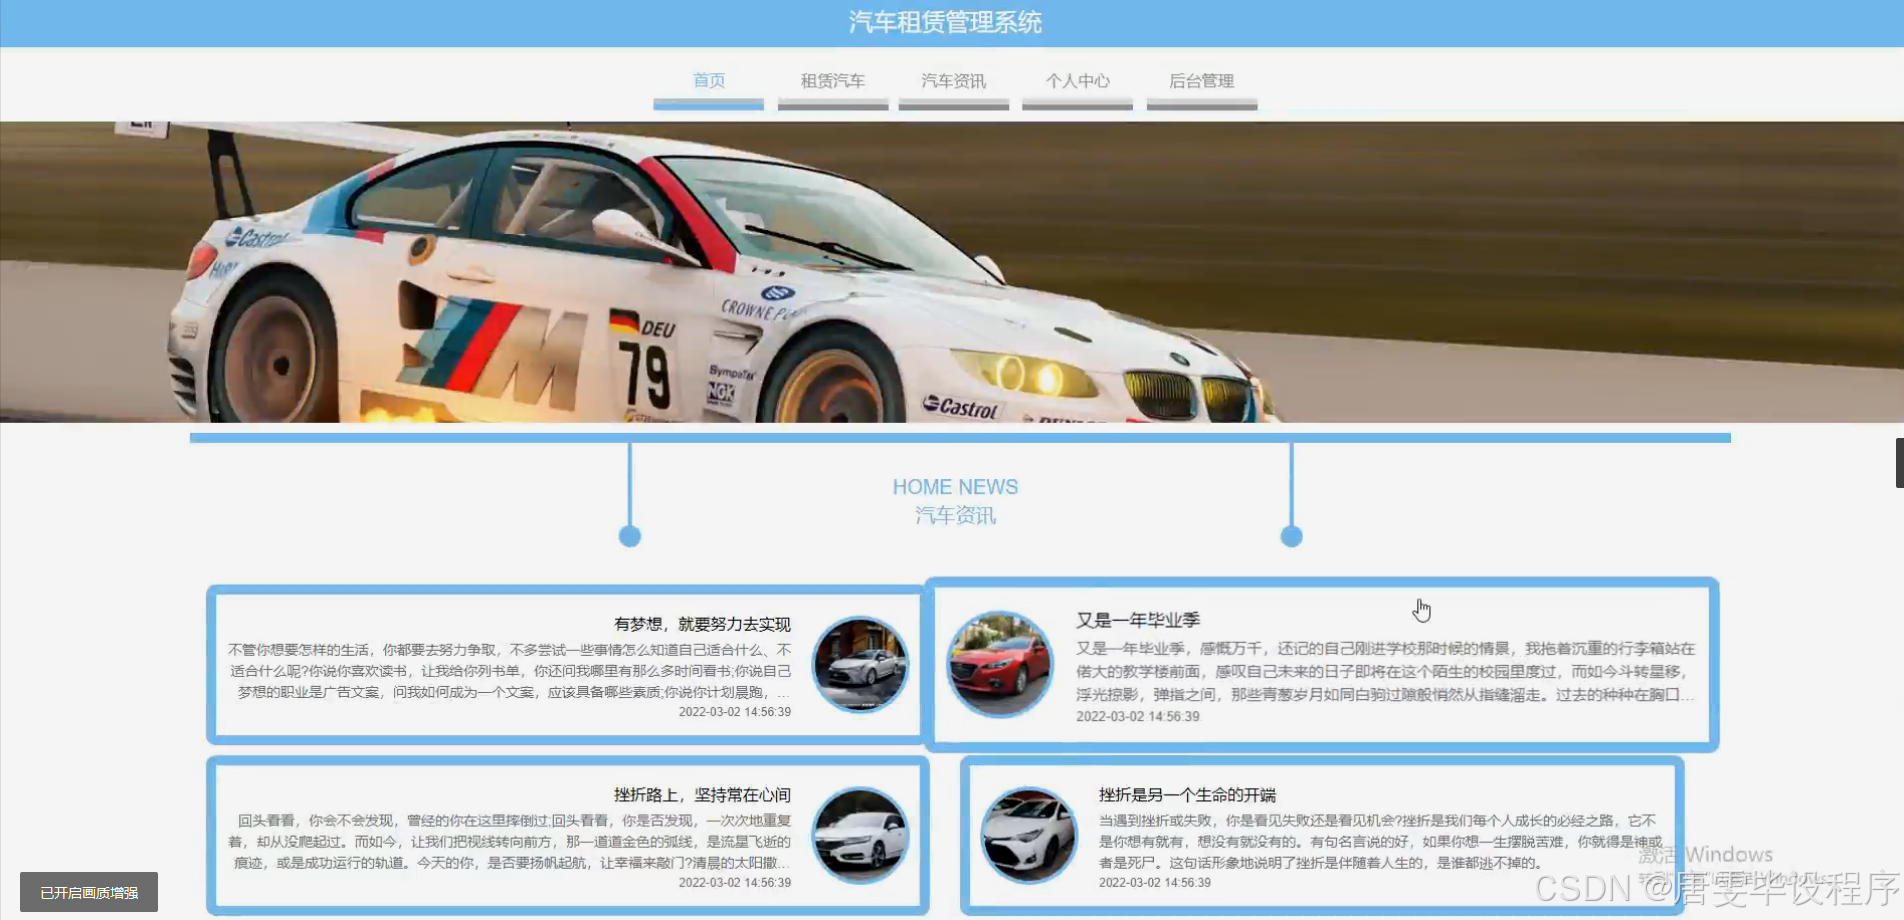Click the date under 挫折路上 article

click(735, 883)
